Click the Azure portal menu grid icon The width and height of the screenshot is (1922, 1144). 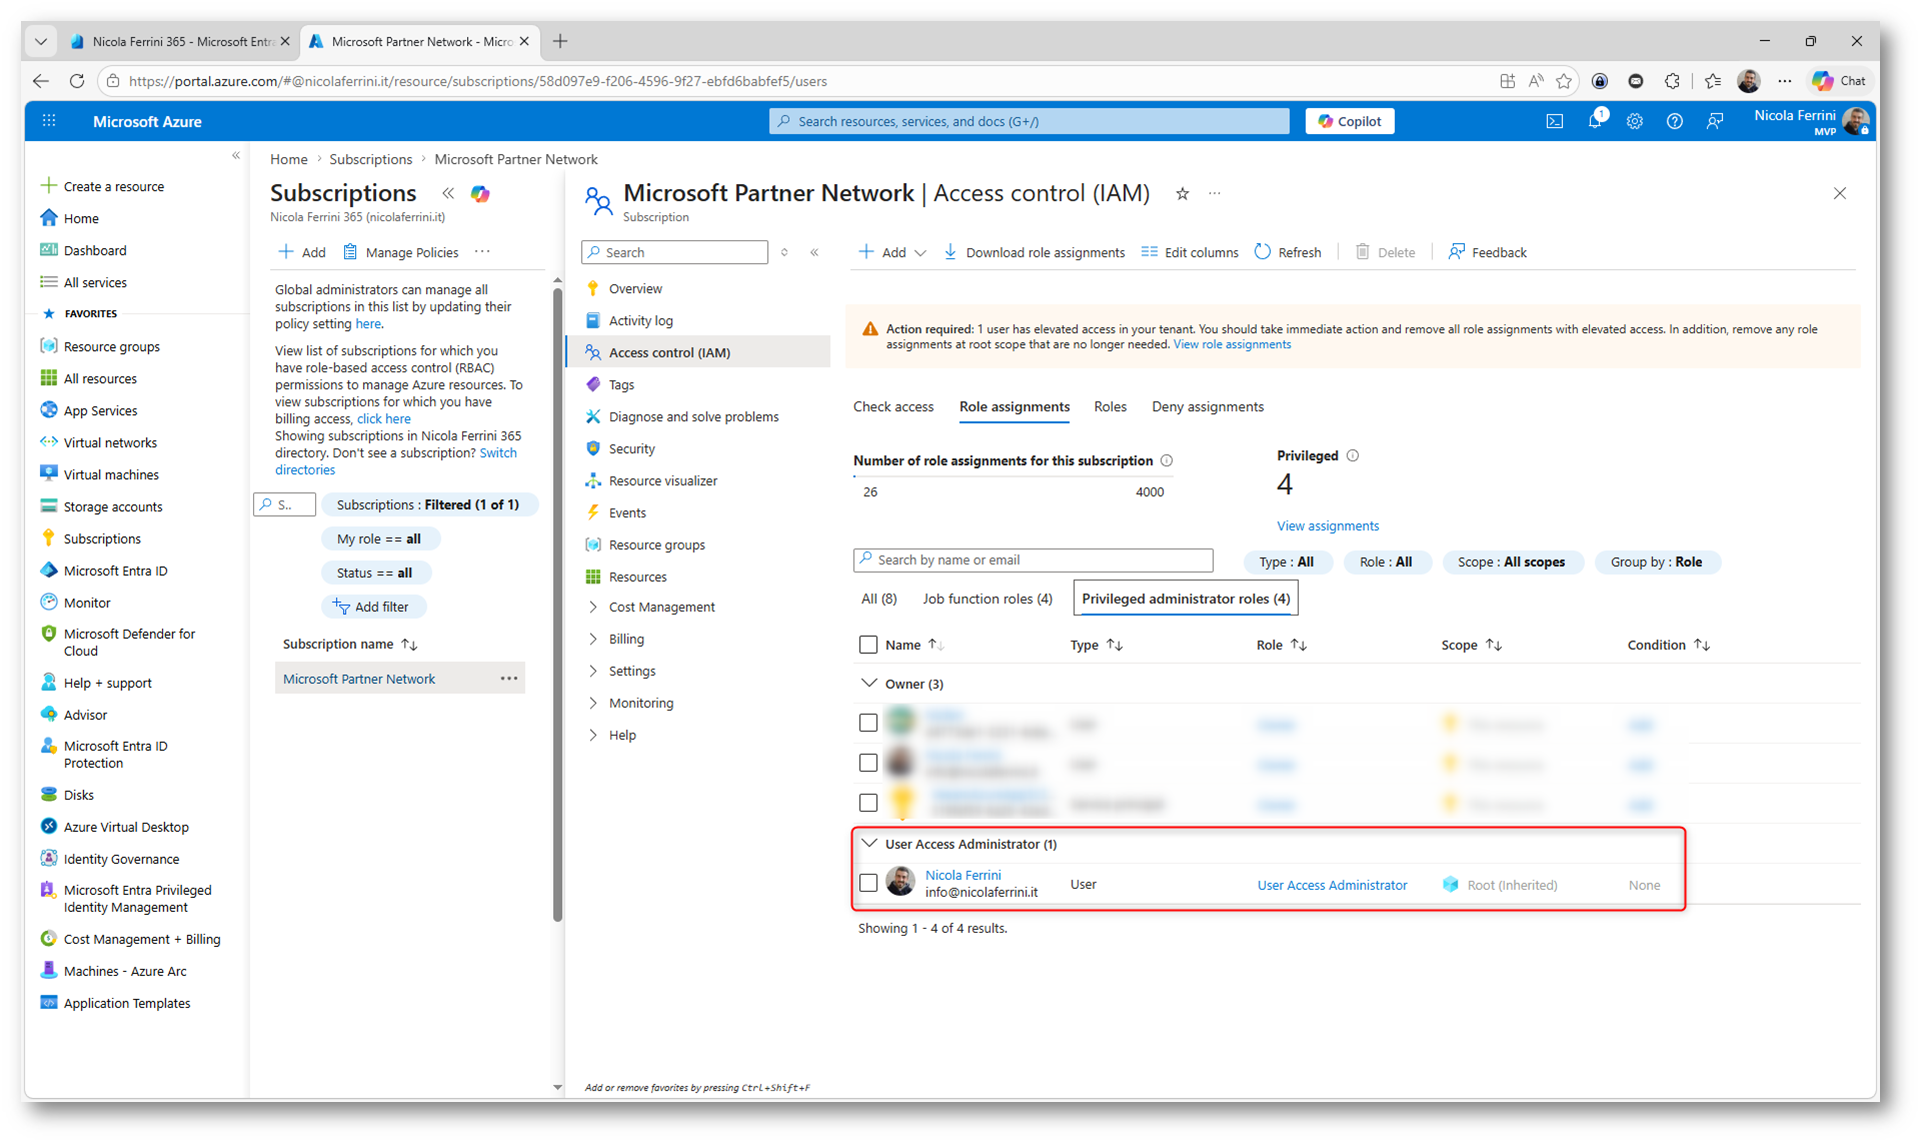click(49, 121)
